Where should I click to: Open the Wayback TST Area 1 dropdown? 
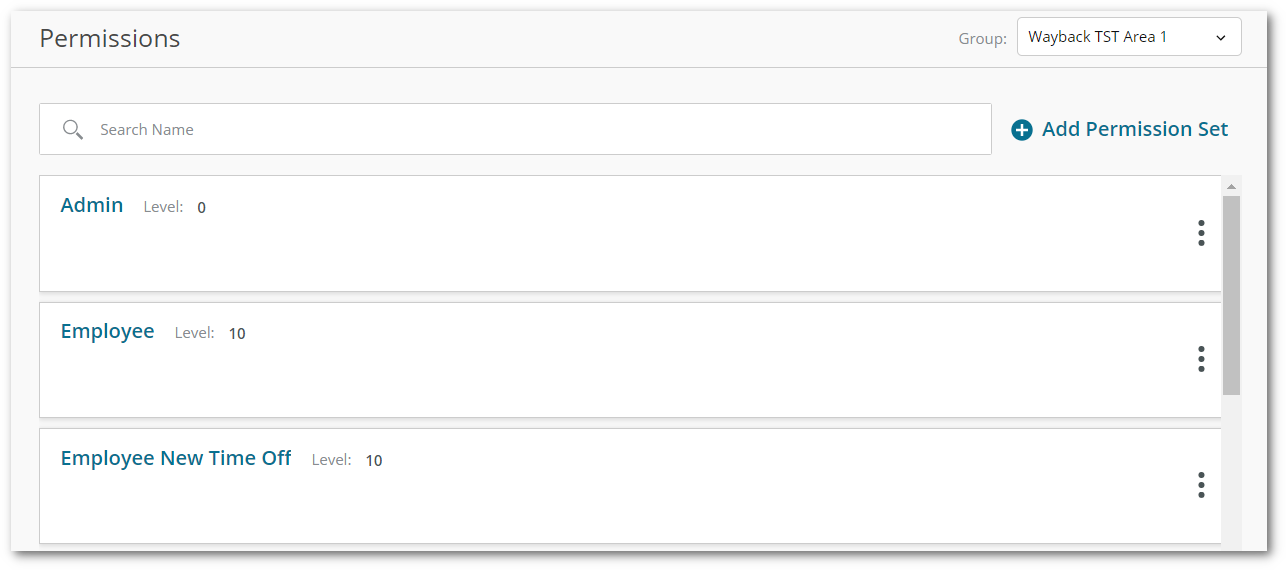(1129, 37)
